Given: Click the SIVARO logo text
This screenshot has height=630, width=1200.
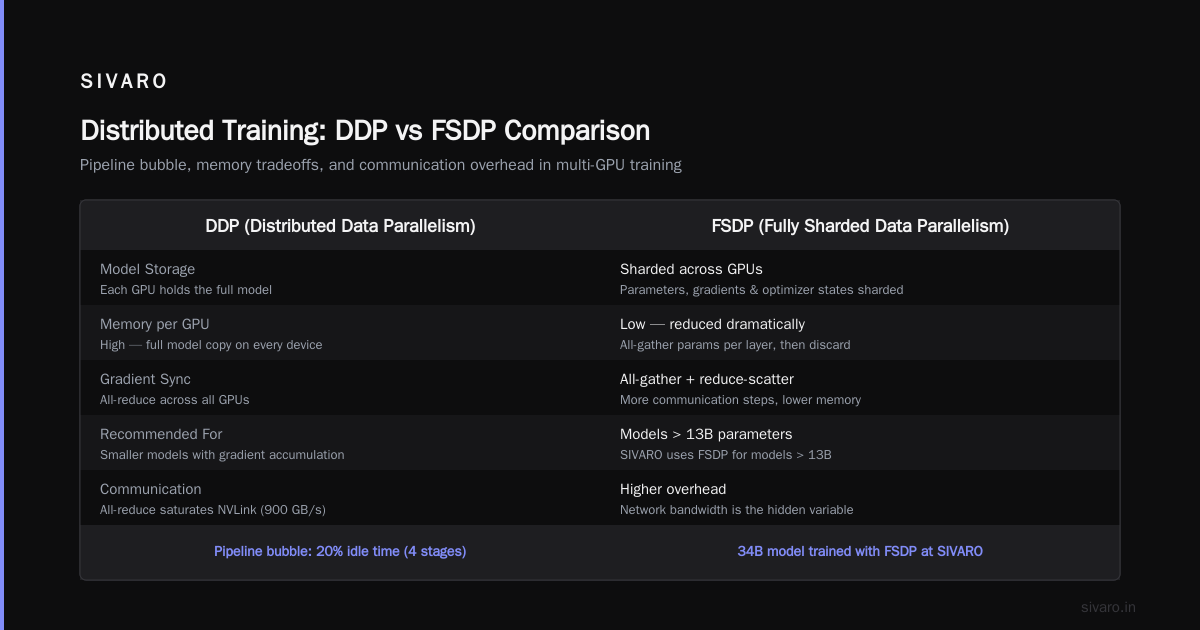Looking at the screenshot, I should [x=124, y=82].
